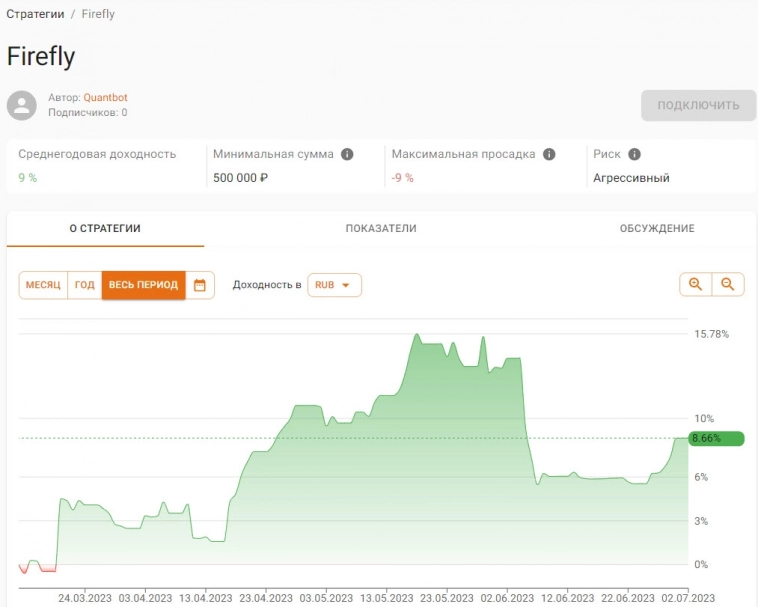Select the ВЕСЬ ПЕРИОД range
Image resolution: width=758 pixels, height=607 pixels.
coord(144,285)
